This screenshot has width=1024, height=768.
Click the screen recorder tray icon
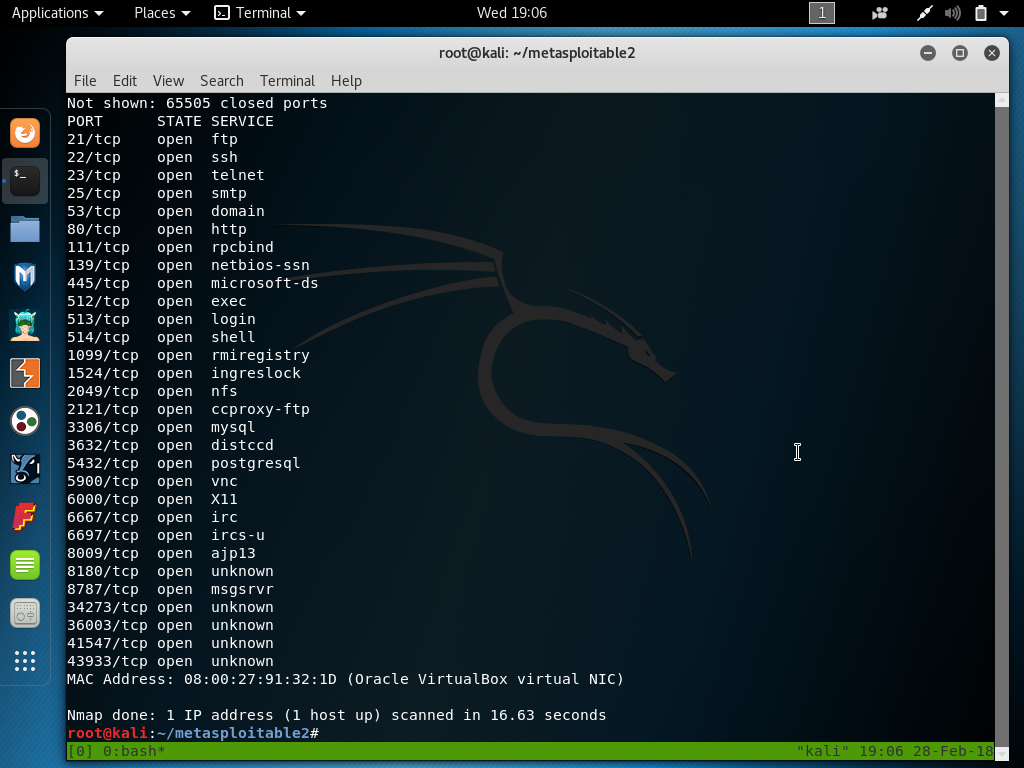(880, 13)
